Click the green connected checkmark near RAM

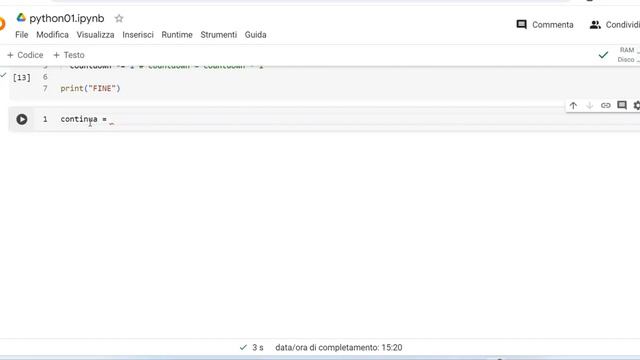click(603, 55)
